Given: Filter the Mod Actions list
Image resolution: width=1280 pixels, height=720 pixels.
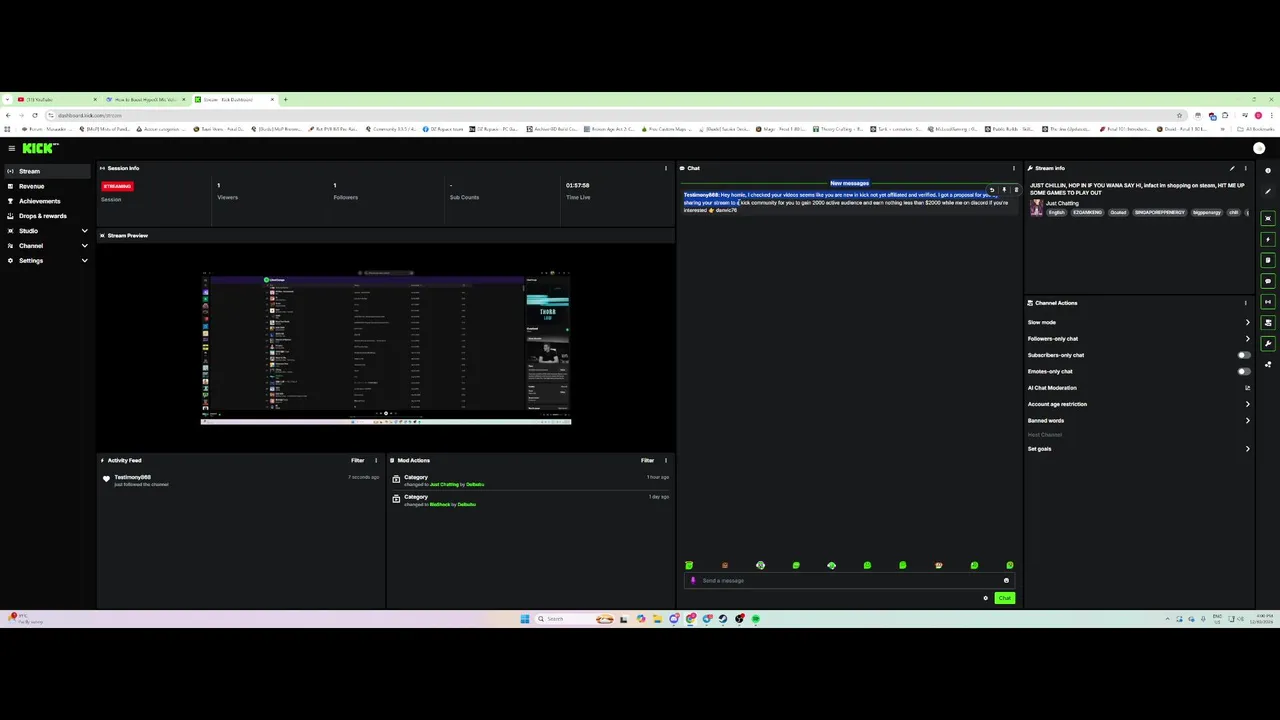Looking at the screenshot, I should coord(647,460).
